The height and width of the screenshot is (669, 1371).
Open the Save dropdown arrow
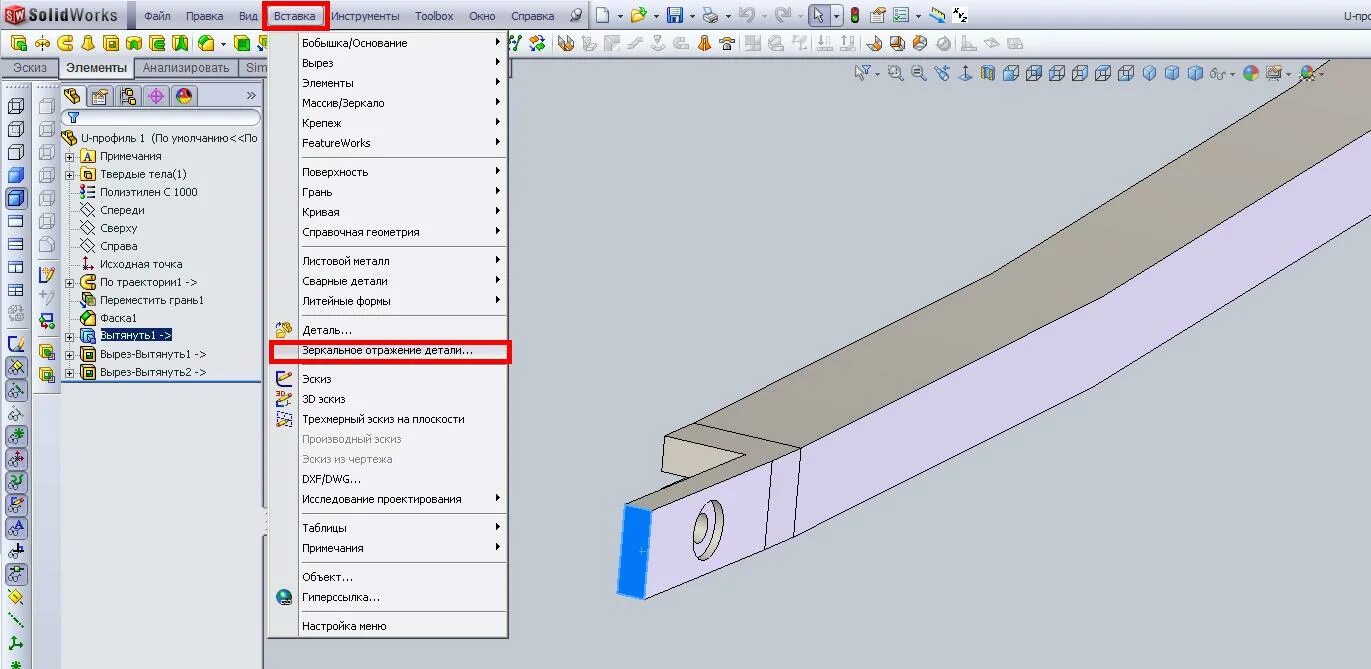click(x=692, y=16)
